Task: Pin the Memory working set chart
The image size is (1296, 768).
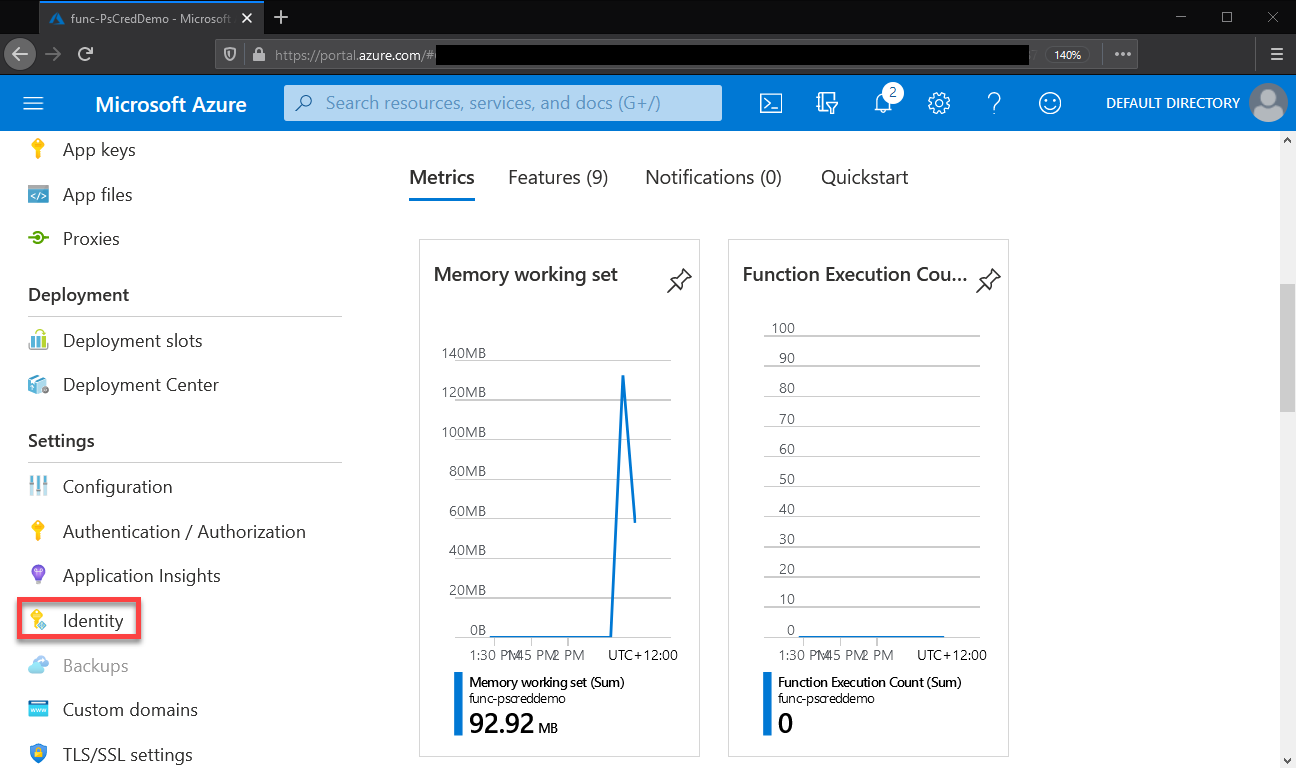Action: tap(679, 280)
